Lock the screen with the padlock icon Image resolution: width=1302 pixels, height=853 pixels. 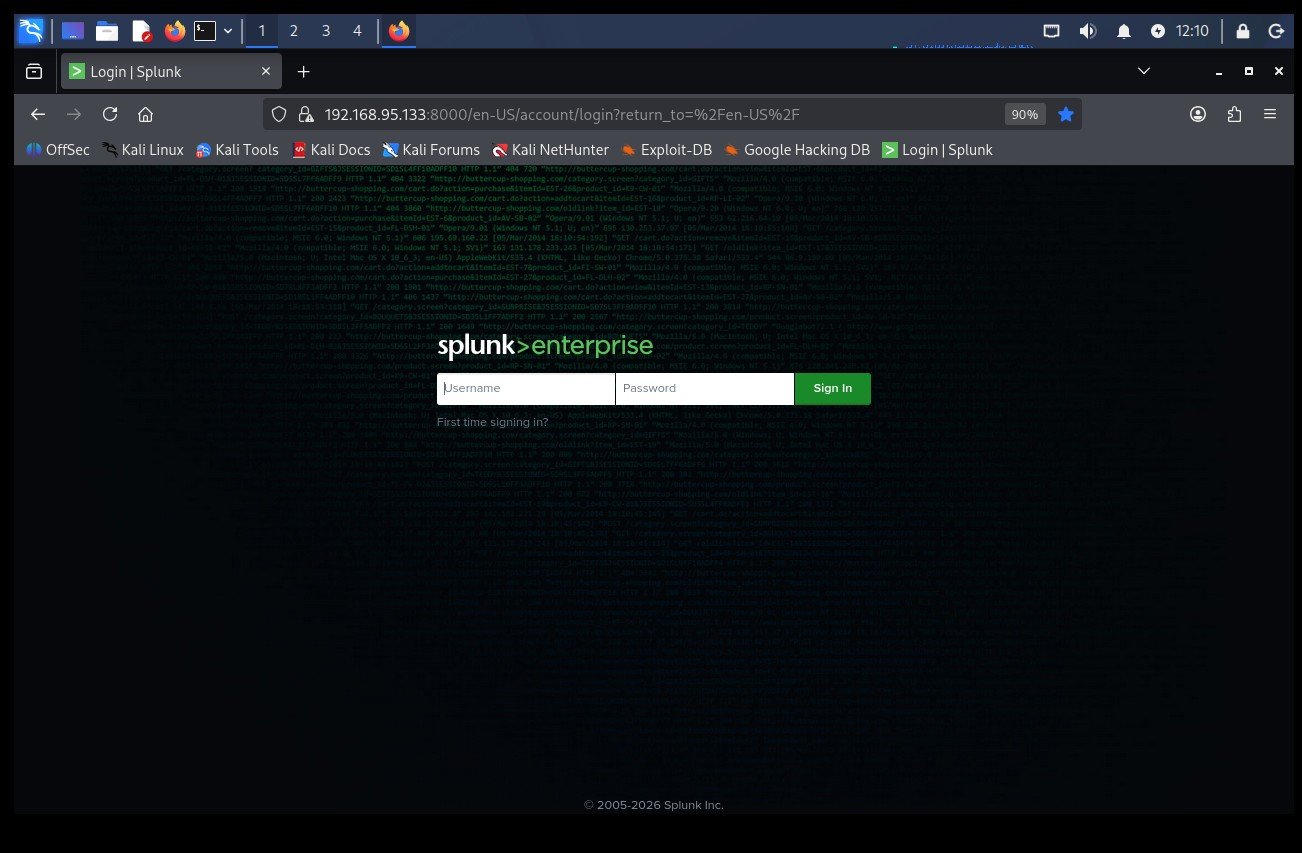coord(1242,31)
